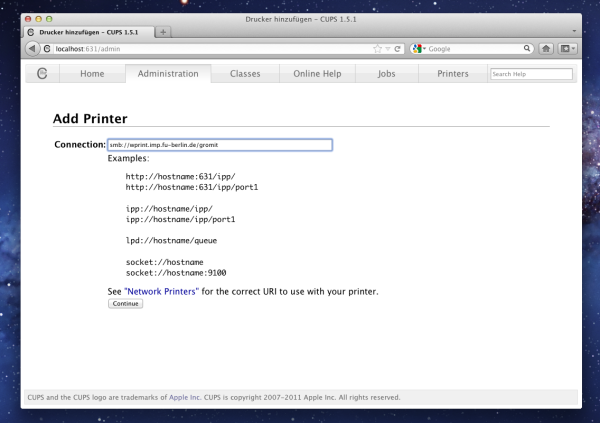This screenshot has width=600, height=423.
Task: Open the Home tab
Action: [x=92, y=73]
